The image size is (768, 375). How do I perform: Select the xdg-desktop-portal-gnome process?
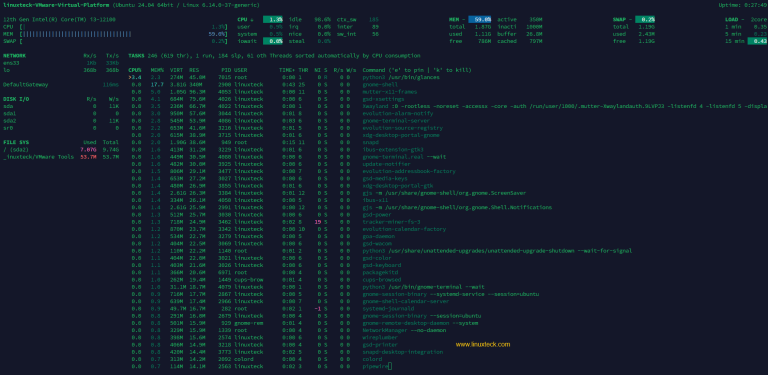point(401,135)
